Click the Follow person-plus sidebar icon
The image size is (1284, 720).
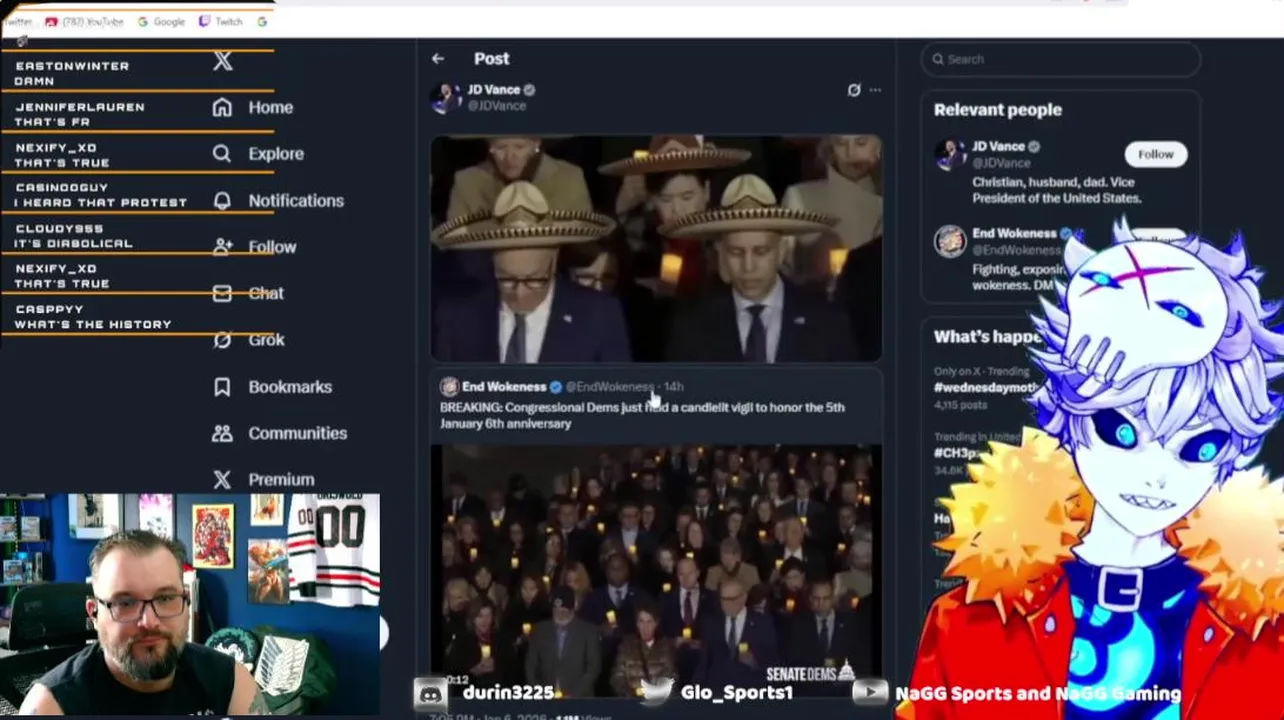click(x=222, y=246)
